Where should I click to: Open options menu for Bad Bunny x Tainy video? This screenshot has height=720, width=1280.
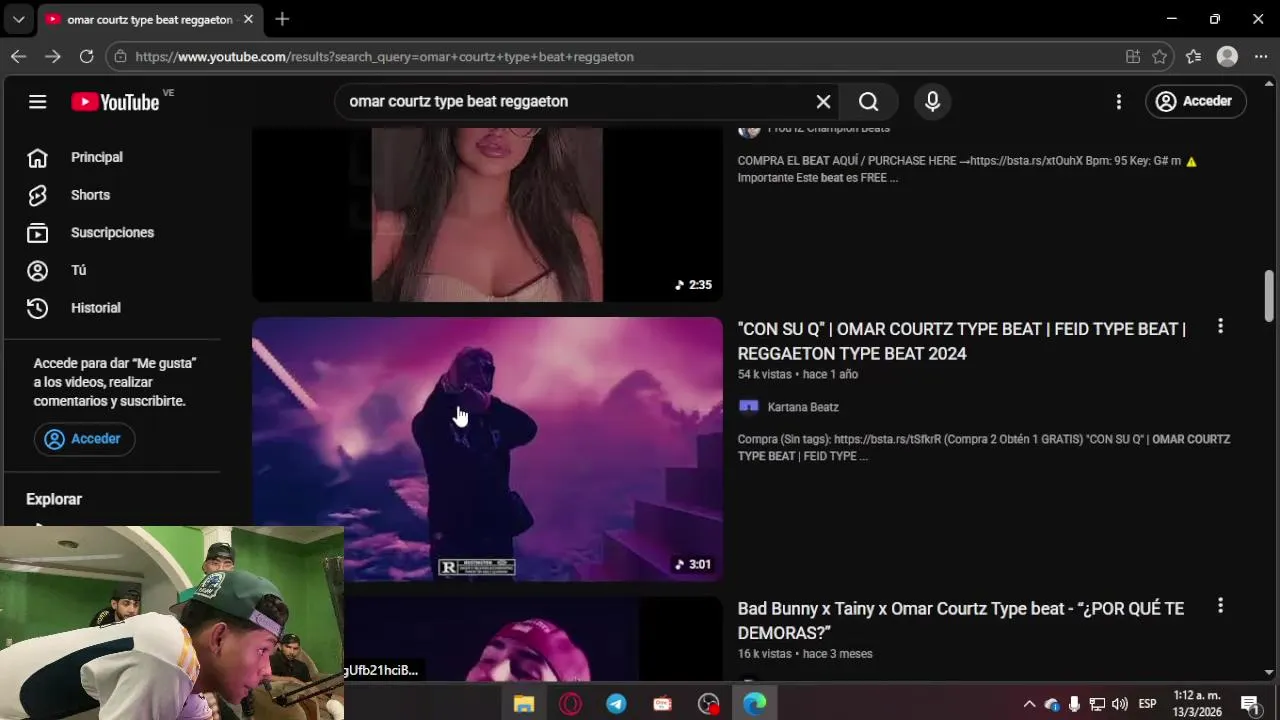pos(1220,606)
